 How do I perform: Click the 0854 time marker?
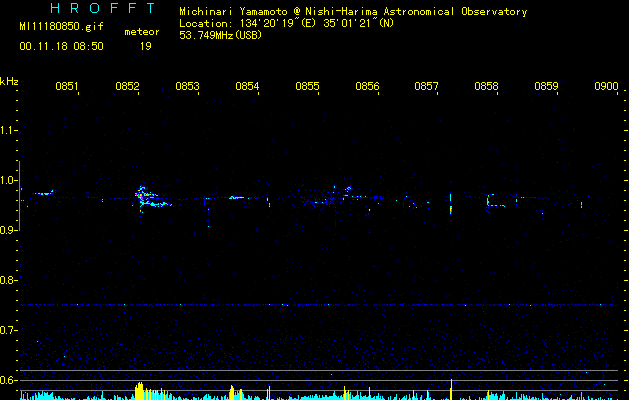point(247,86)
